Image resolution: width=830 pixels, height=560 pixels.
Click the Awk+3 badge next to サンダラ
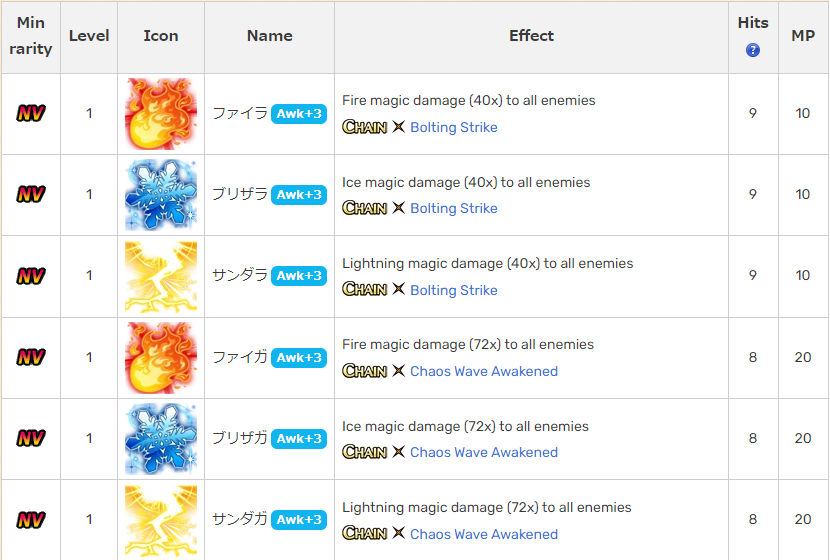[x=299, y=276]
